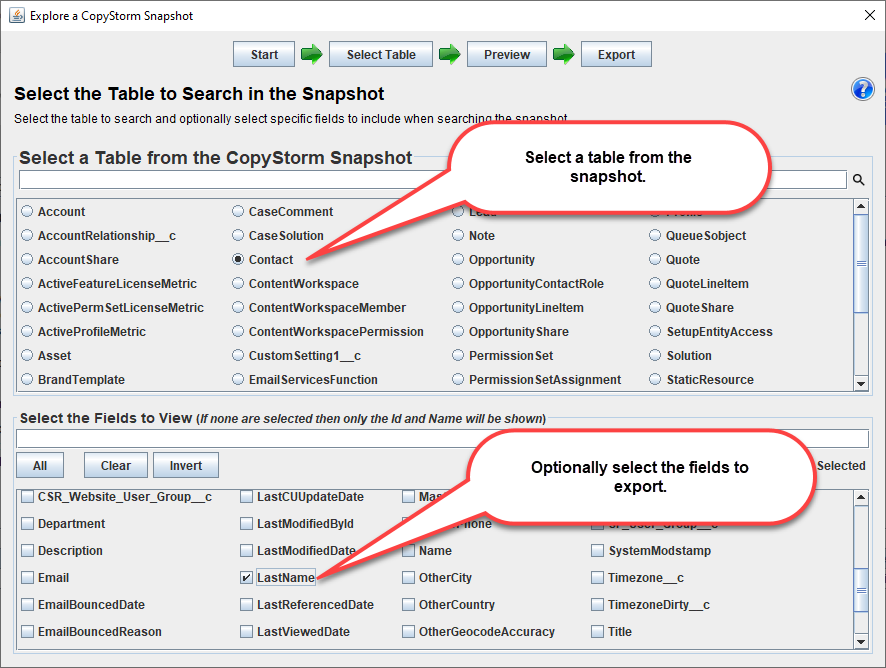This screenshot has height=668, width=886.
Task: Close the Explore a CopyStorm Snapshot window
Action: point(870,15)
